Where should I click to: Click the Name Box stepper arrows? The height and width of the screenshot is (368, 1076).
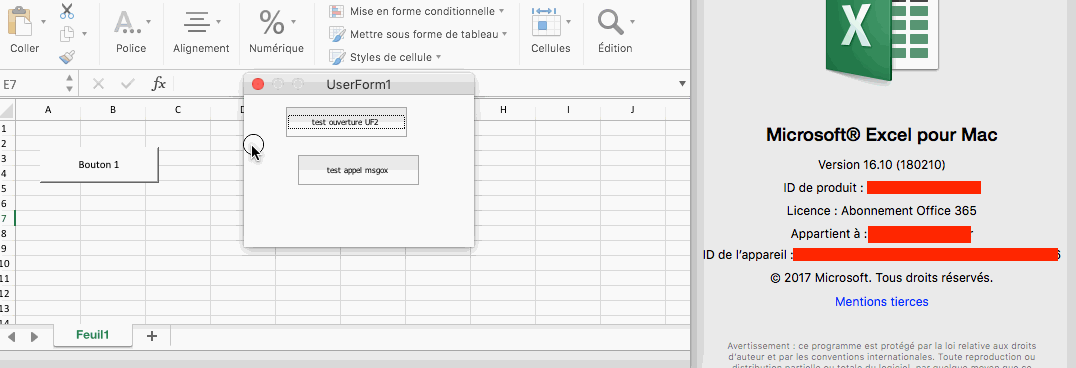click(x=69, y=84)
